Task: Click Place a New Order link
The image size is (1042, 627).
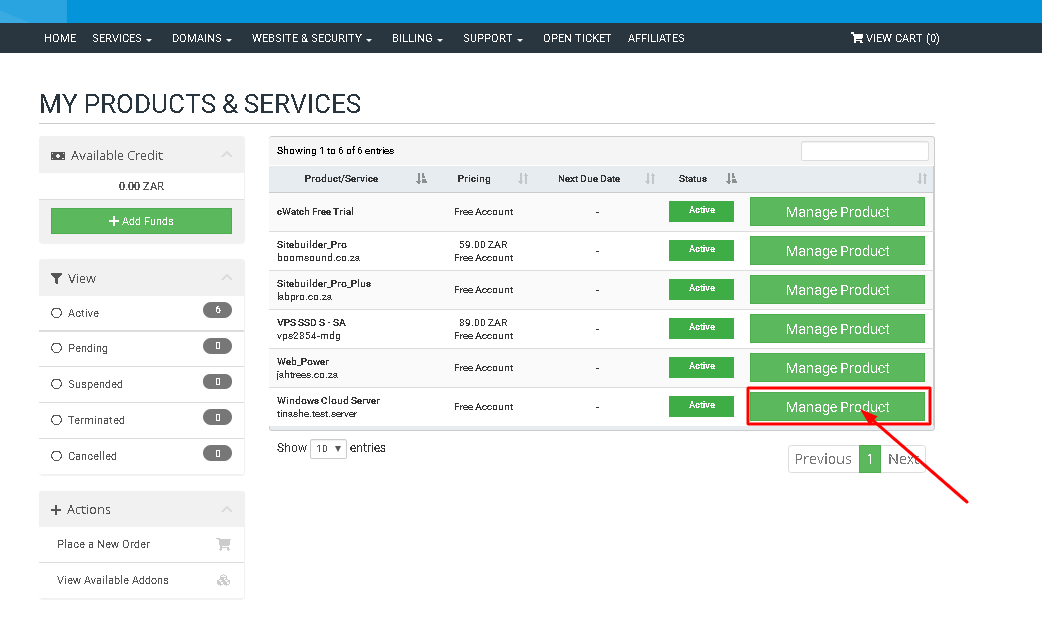Action: click(104, 544)
